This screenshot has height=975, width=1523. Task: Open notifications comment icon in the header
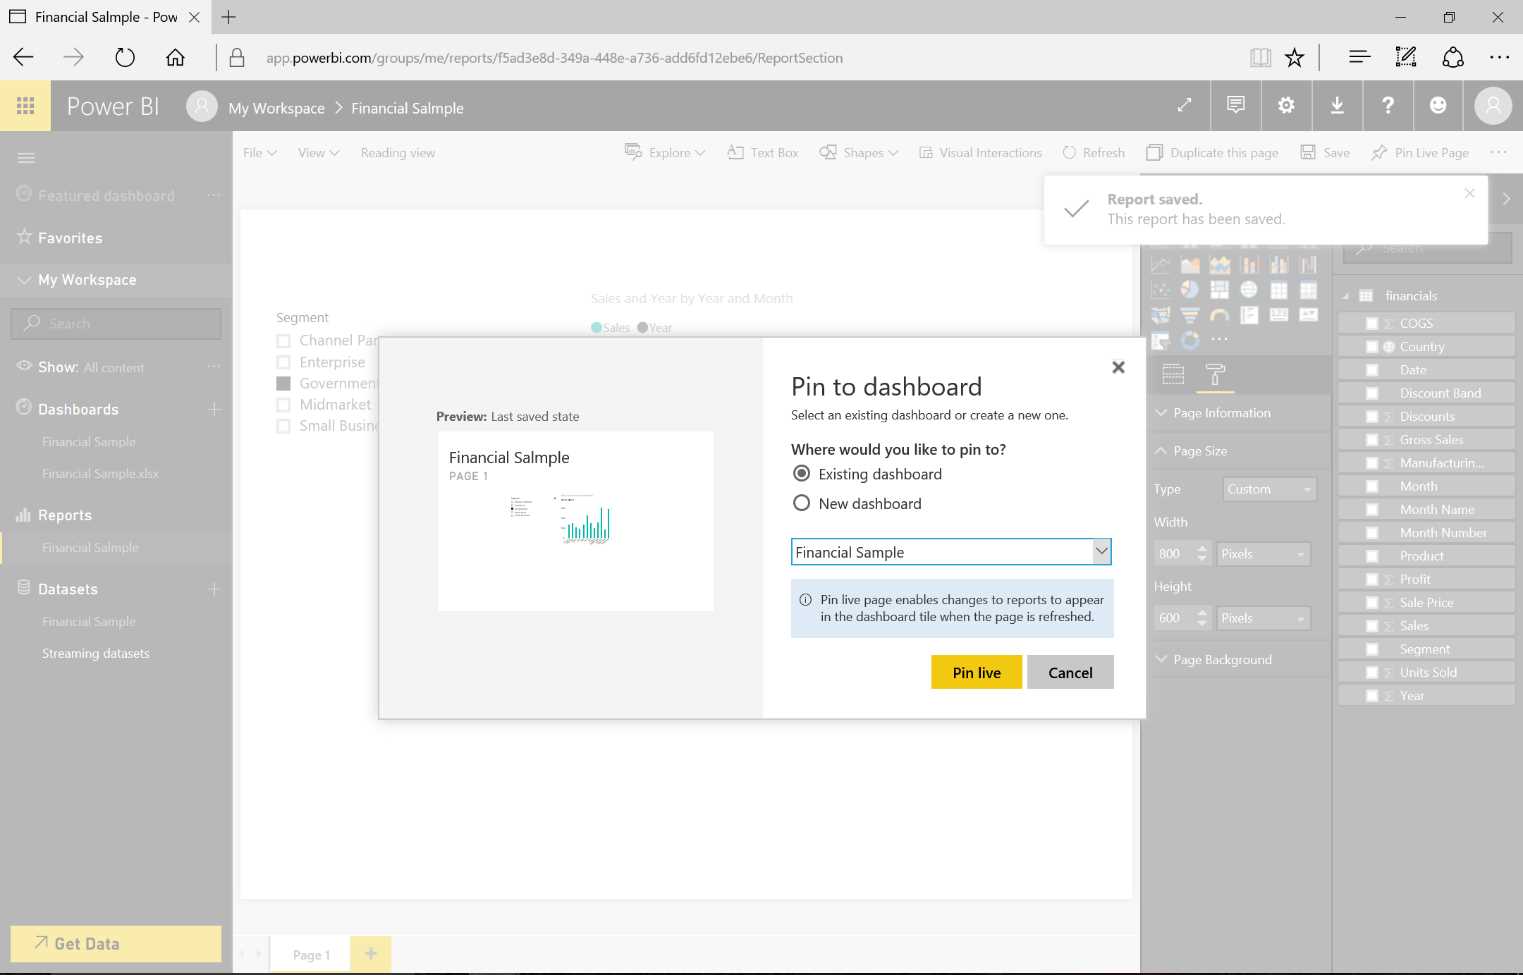[1236, 105]
